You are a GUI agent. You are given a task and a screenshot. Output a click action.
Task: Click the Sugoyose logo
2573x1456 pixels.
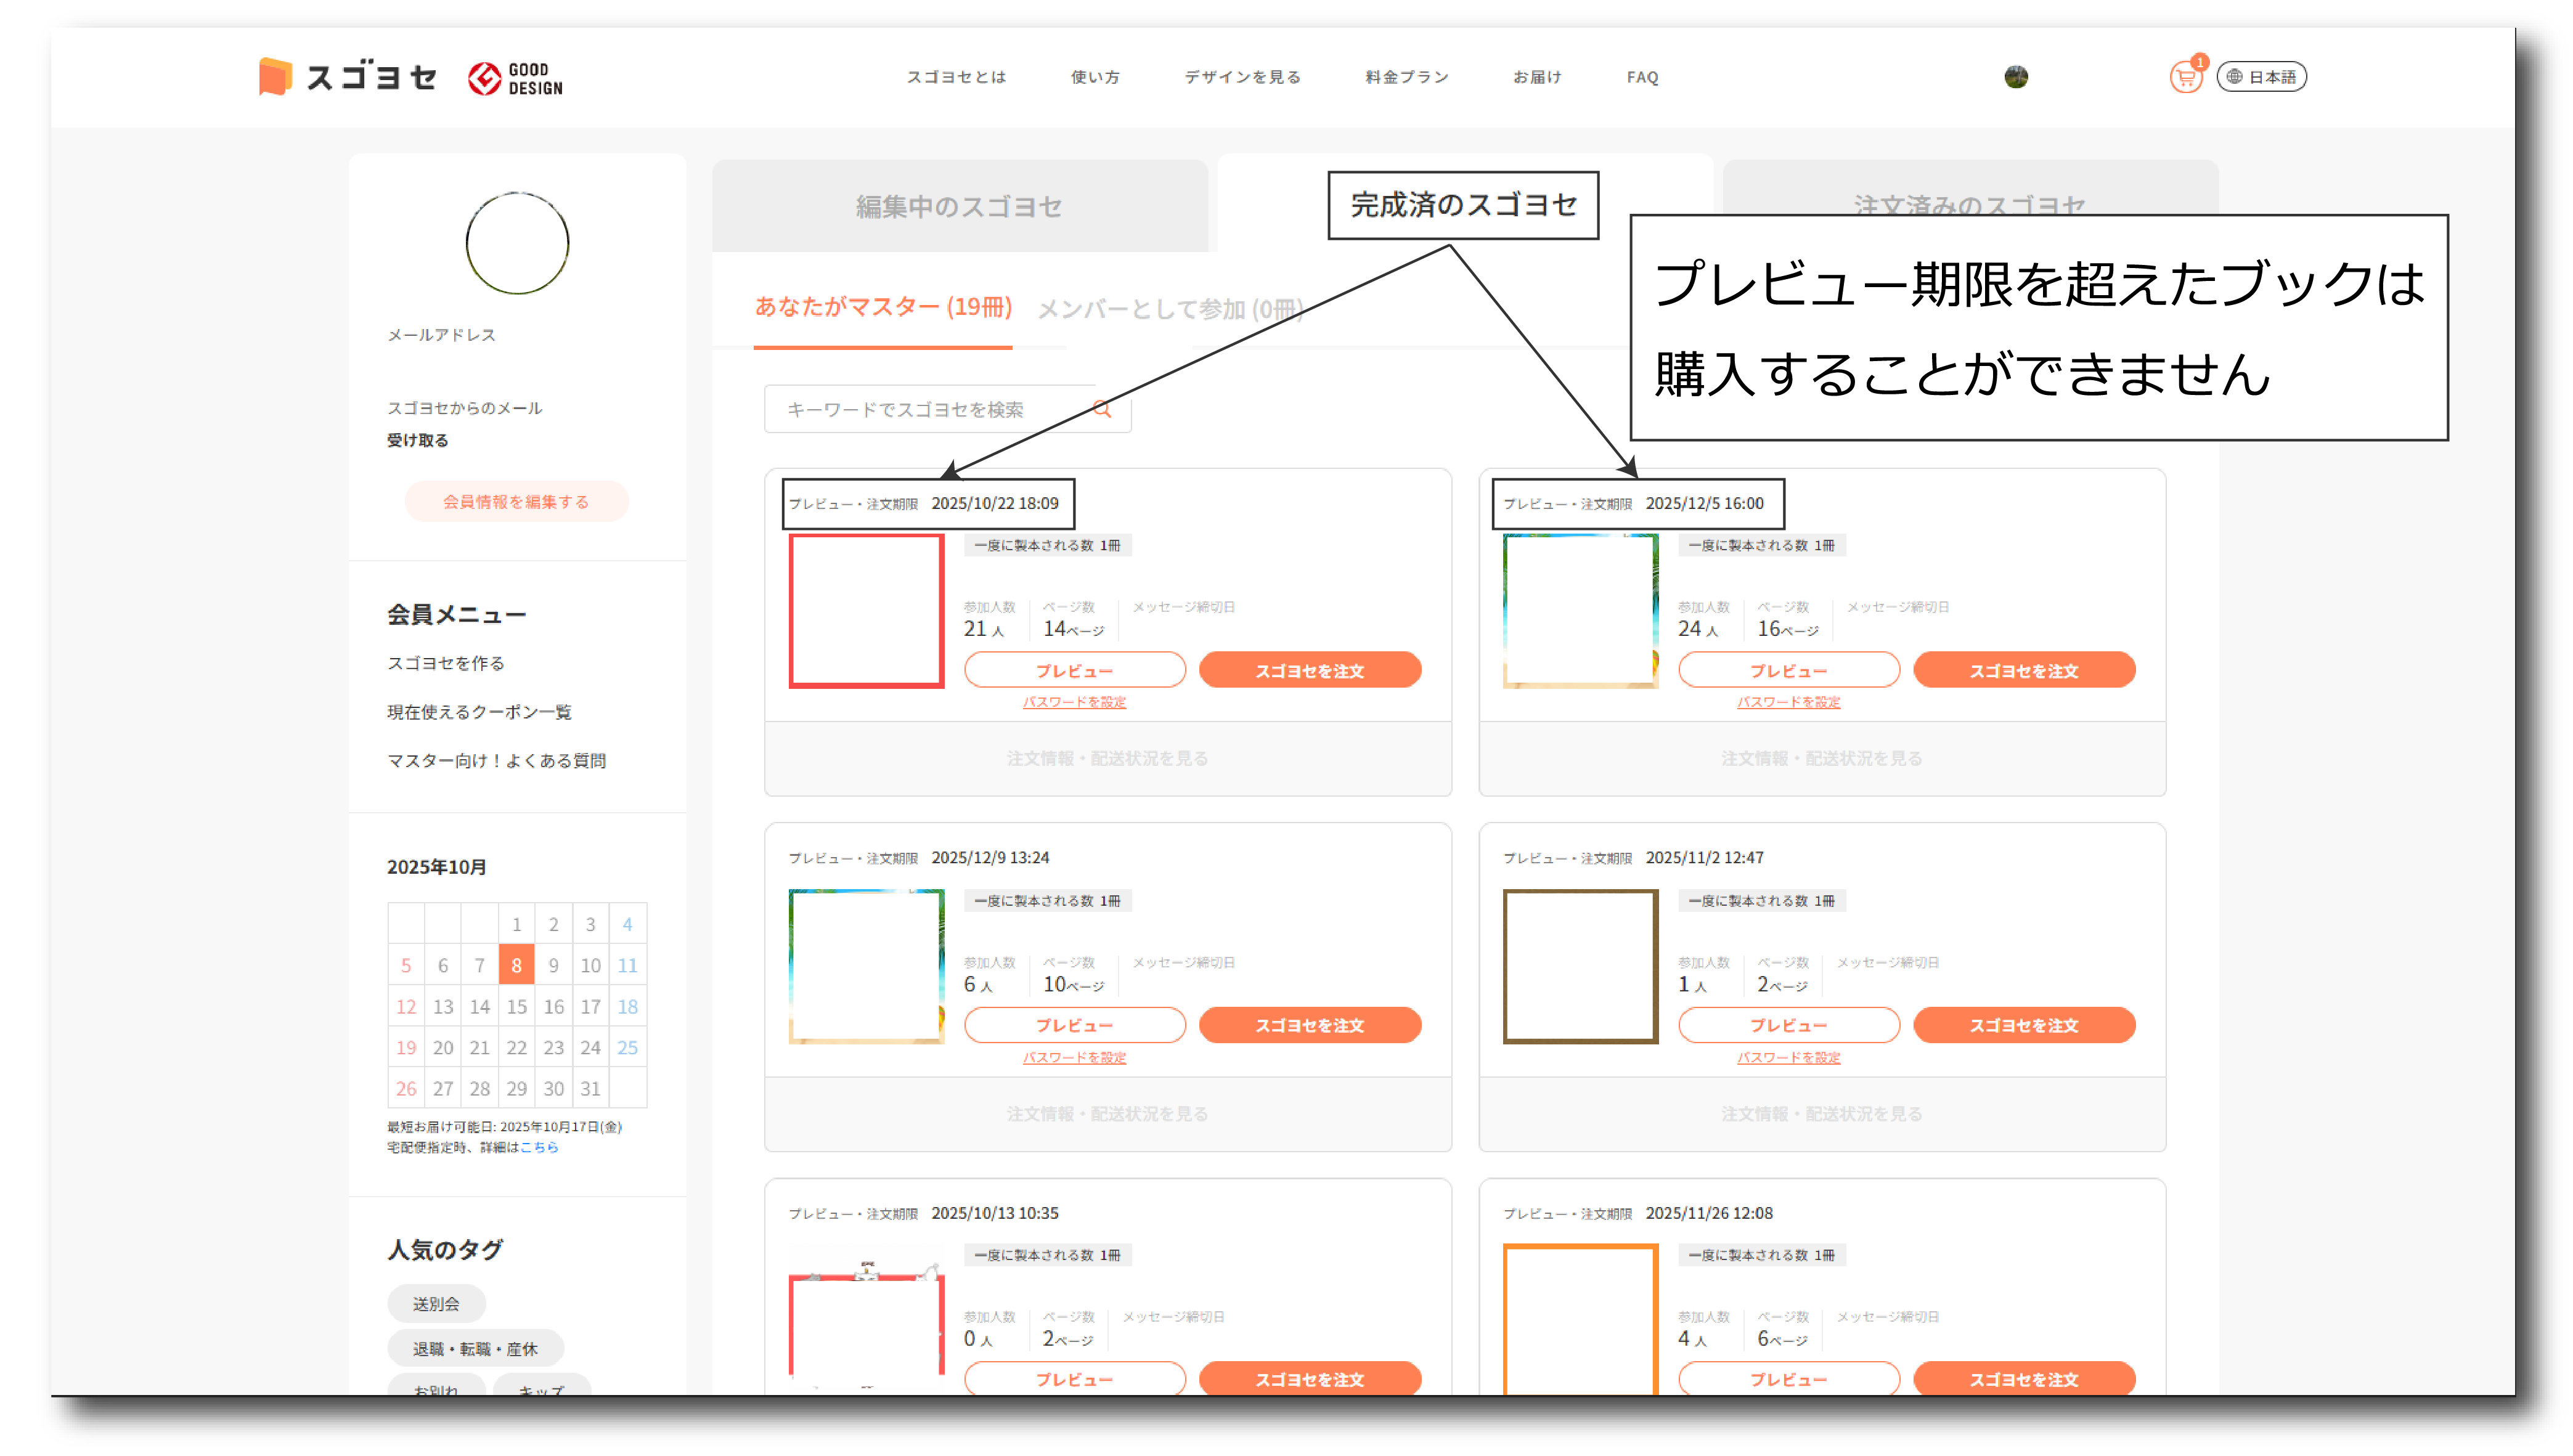(x=348, y=77)
